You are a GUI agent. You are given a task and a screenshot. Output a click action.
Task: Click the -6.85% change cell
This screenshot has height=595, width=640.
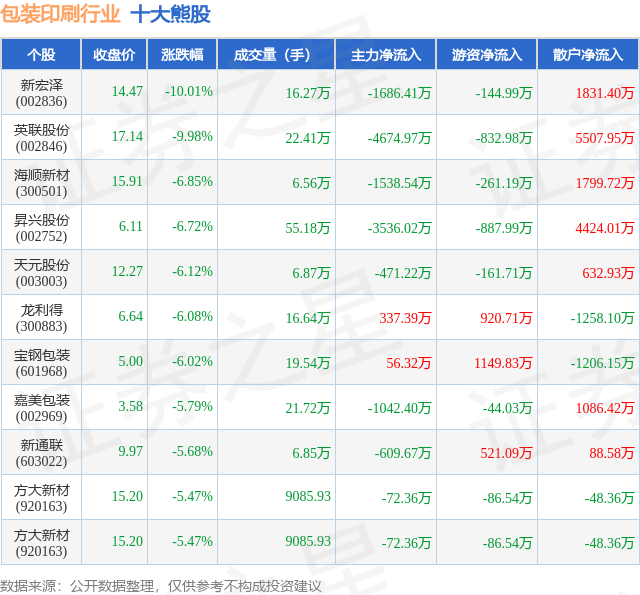pyautogui.click(x=192, y=181)
